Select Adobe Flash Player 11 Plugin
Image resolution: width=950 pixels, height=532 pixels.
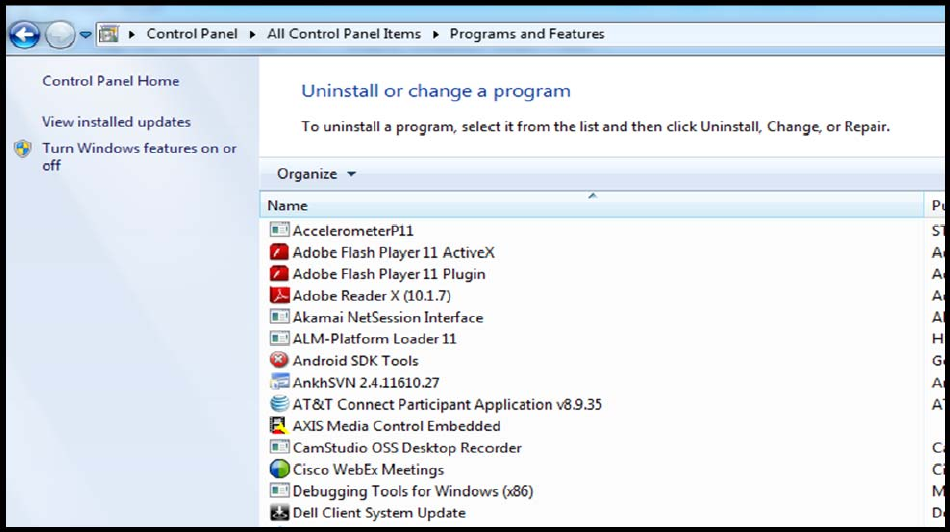389,274
